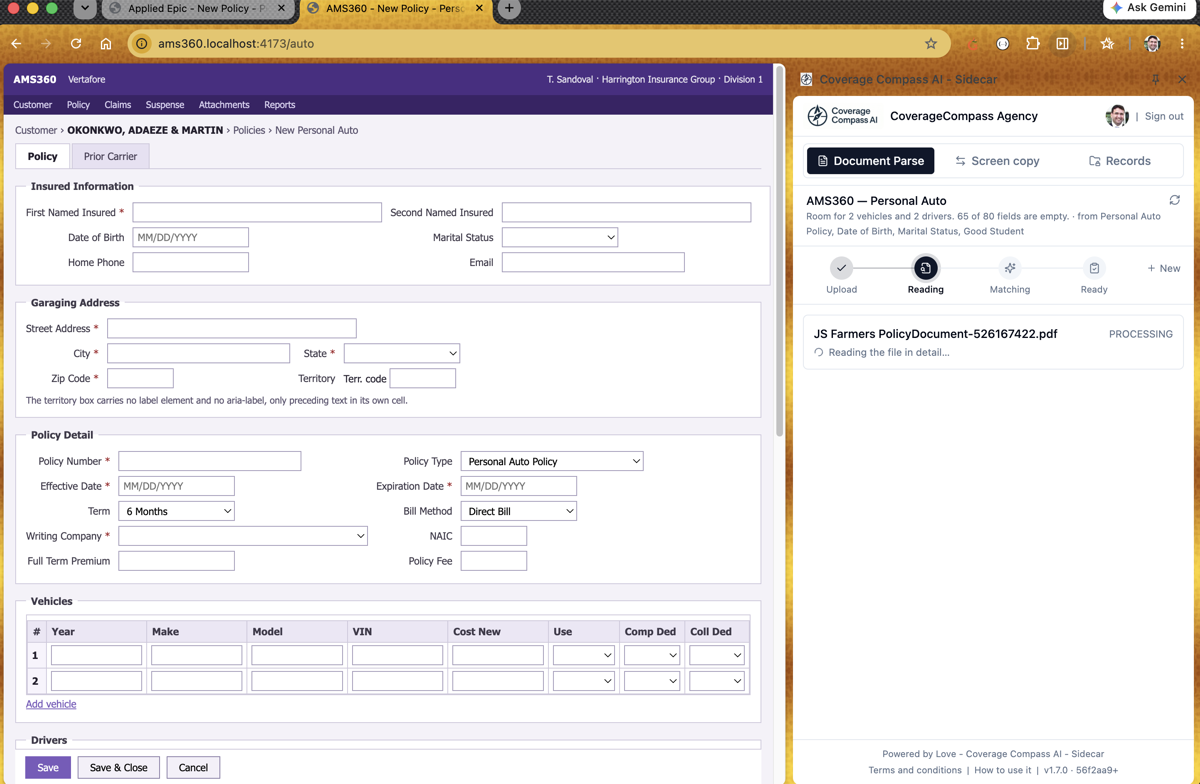Bookmark this page with star icon
Image resolution: width=1200 pixels, height=784 pixels.
click(931, 44)
